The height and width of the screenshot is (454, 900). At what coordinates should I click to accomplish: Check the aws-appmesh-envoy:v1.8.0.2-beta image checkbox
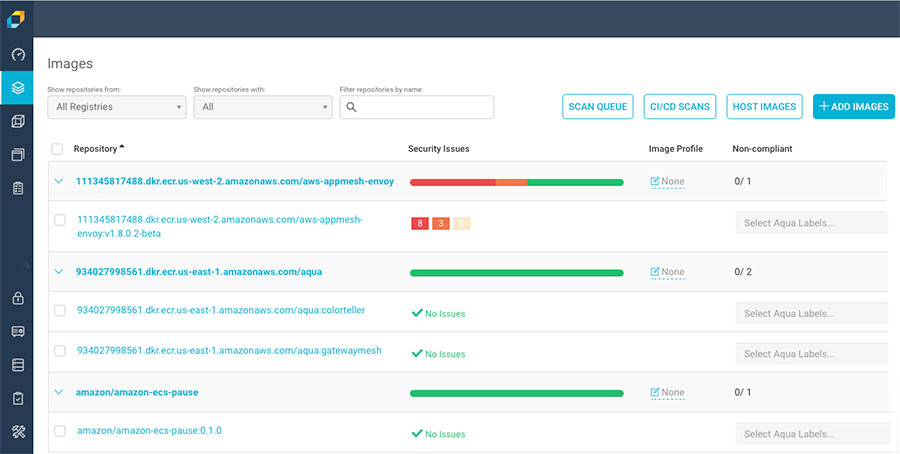point(60,220)
